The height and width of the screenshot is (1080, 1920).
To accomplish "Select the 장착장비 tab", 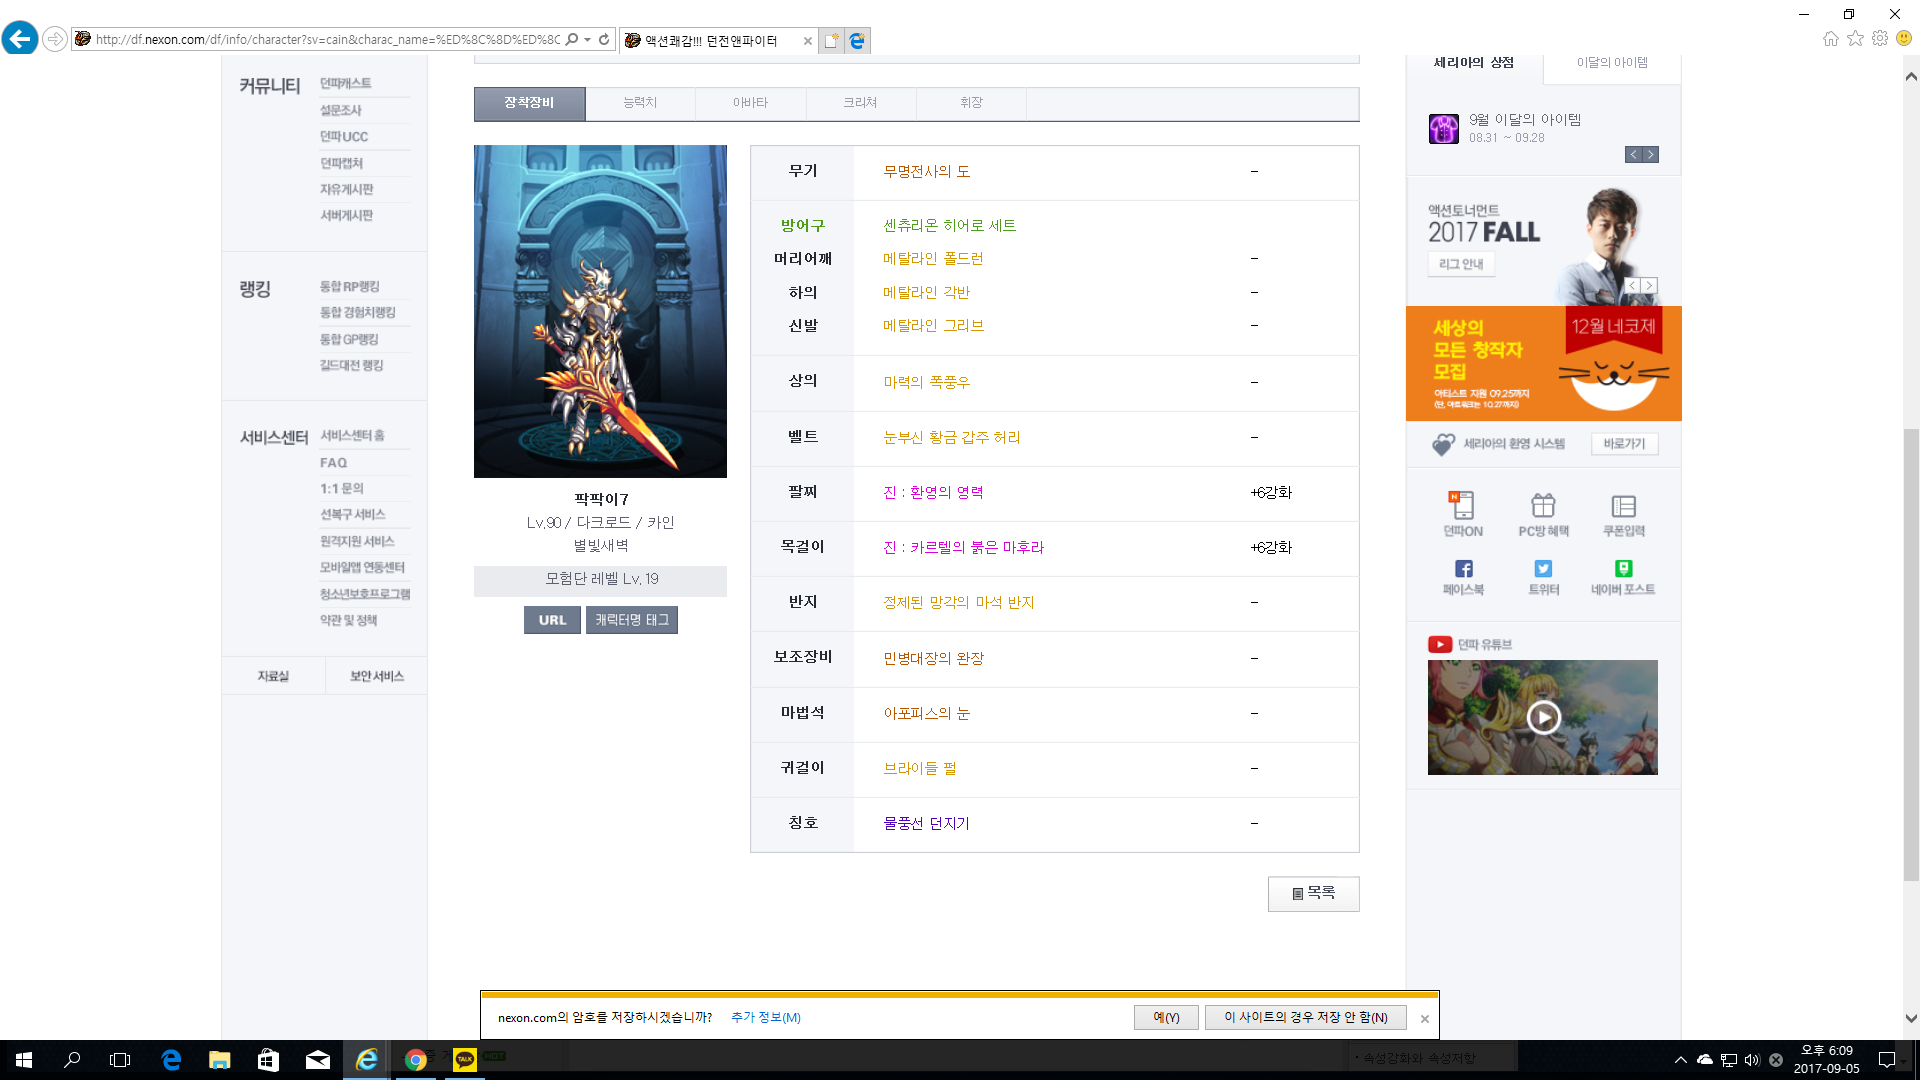I will click(529, 103).
